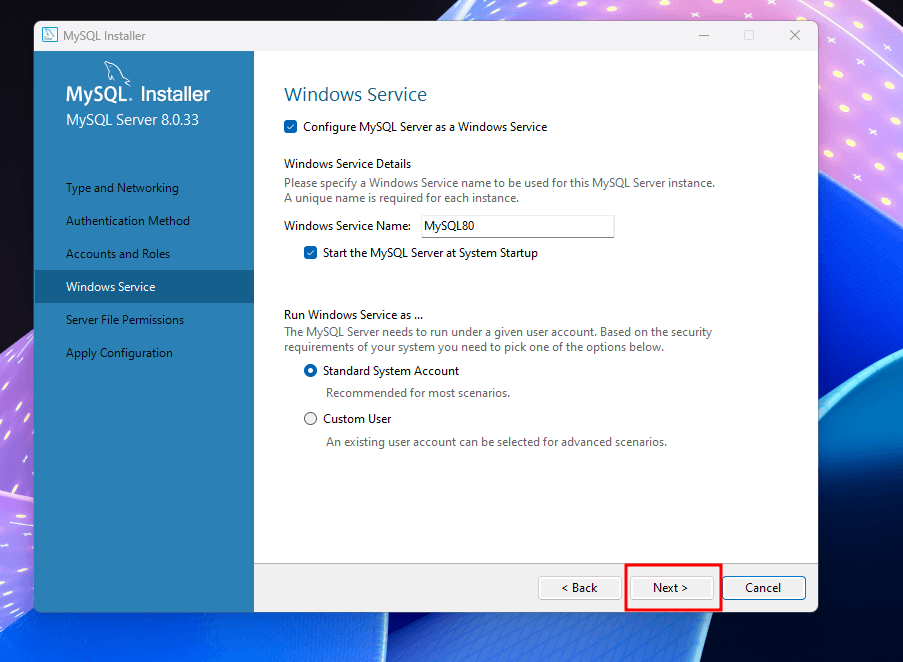This screenshot has width=903, height=662.
Task: Click 'Recommended for most scenarios.' text
Action: (x=418, y=393)
